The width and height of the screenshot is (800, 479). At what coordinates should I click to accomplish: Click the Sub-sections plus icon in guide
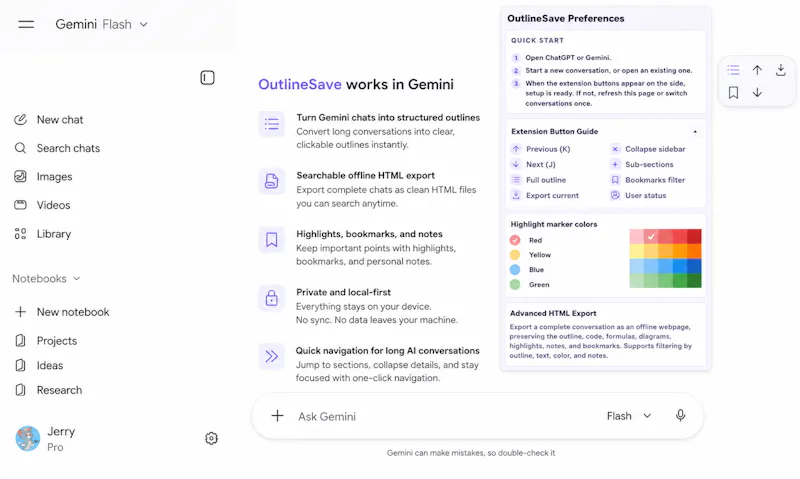point(615,164)
